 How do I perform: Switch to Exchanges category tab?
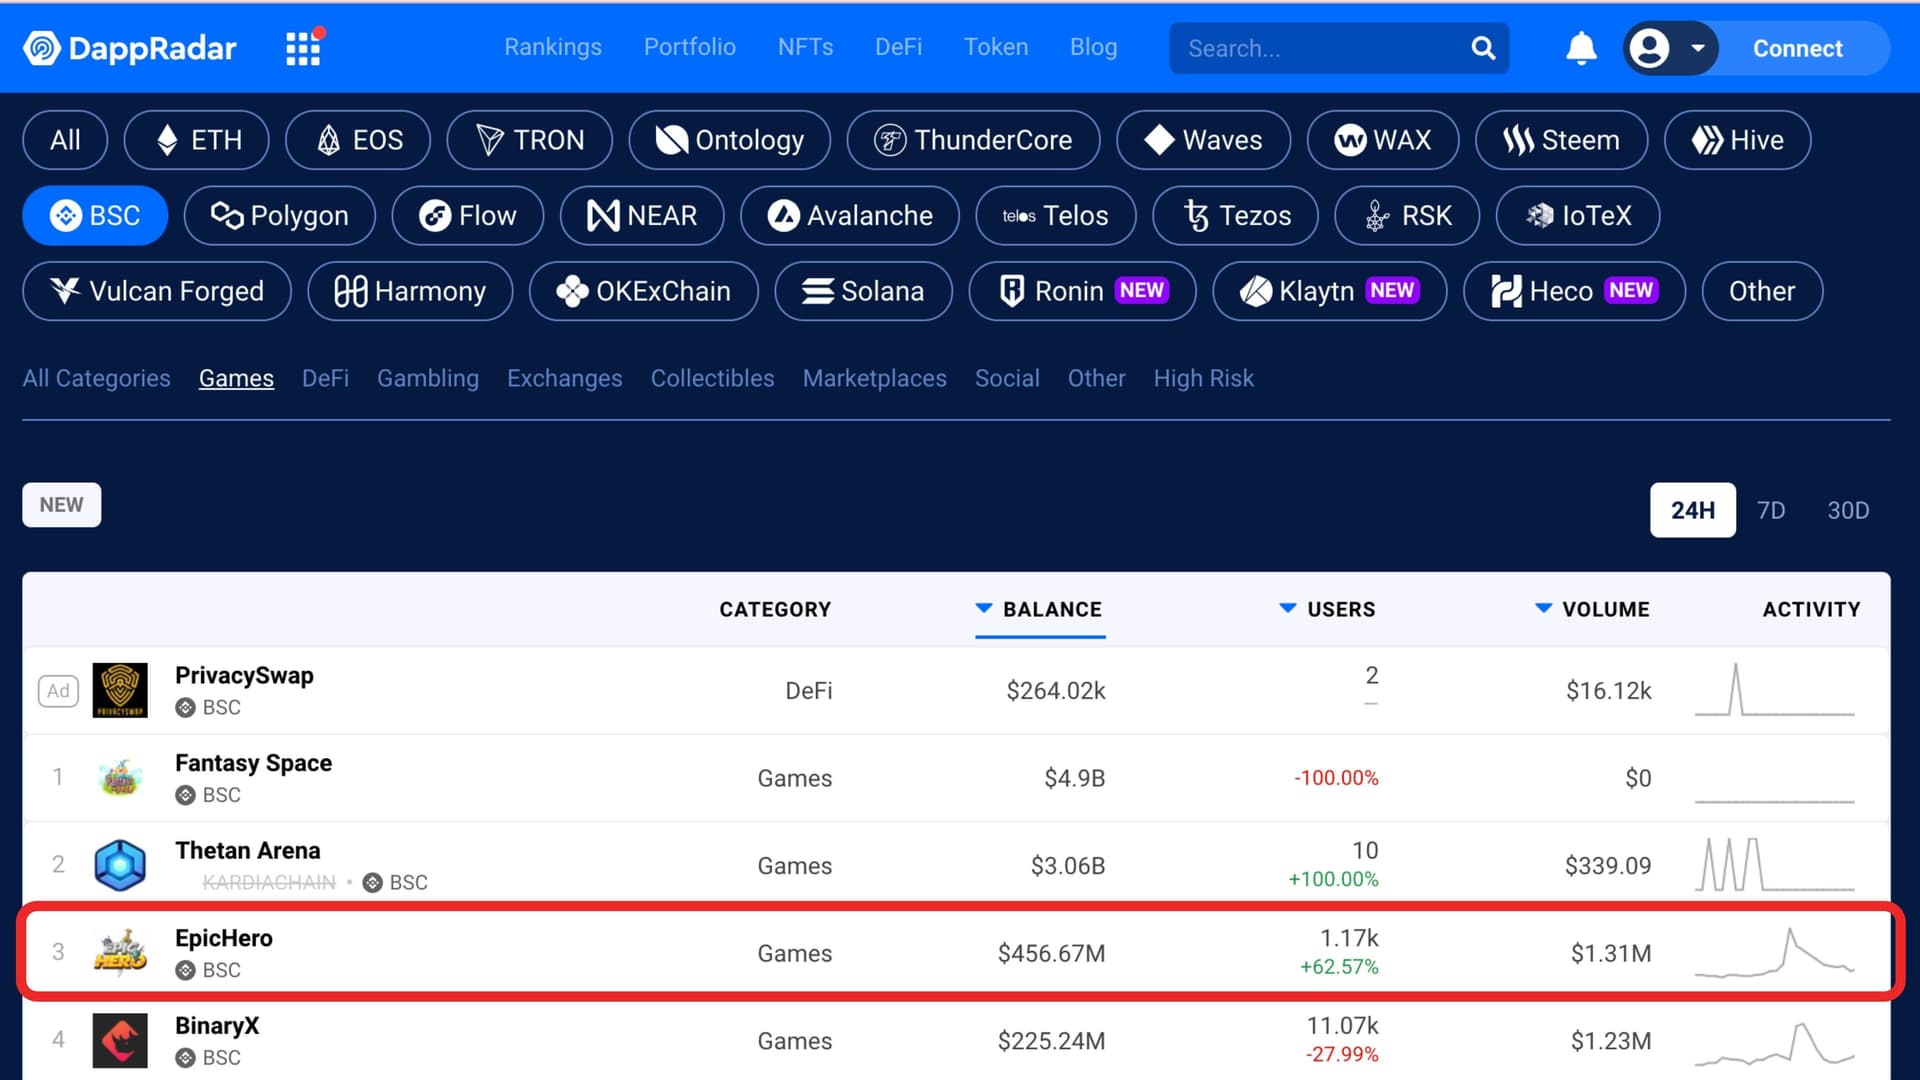click(564, 378)
